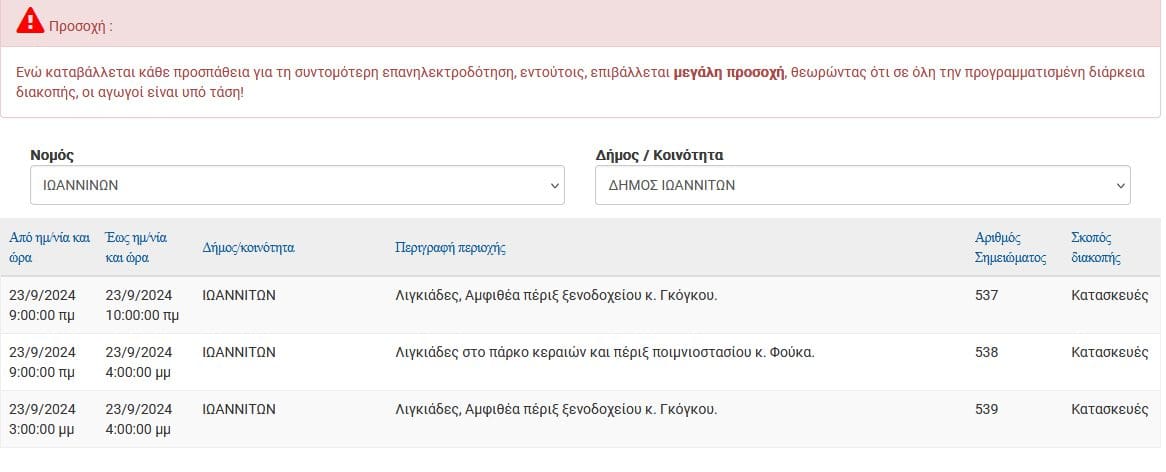Open the Δήμος / Κοινότητα dropdown
The width and height of the screenshot is (1166, 472).
(x=863, y=185)
